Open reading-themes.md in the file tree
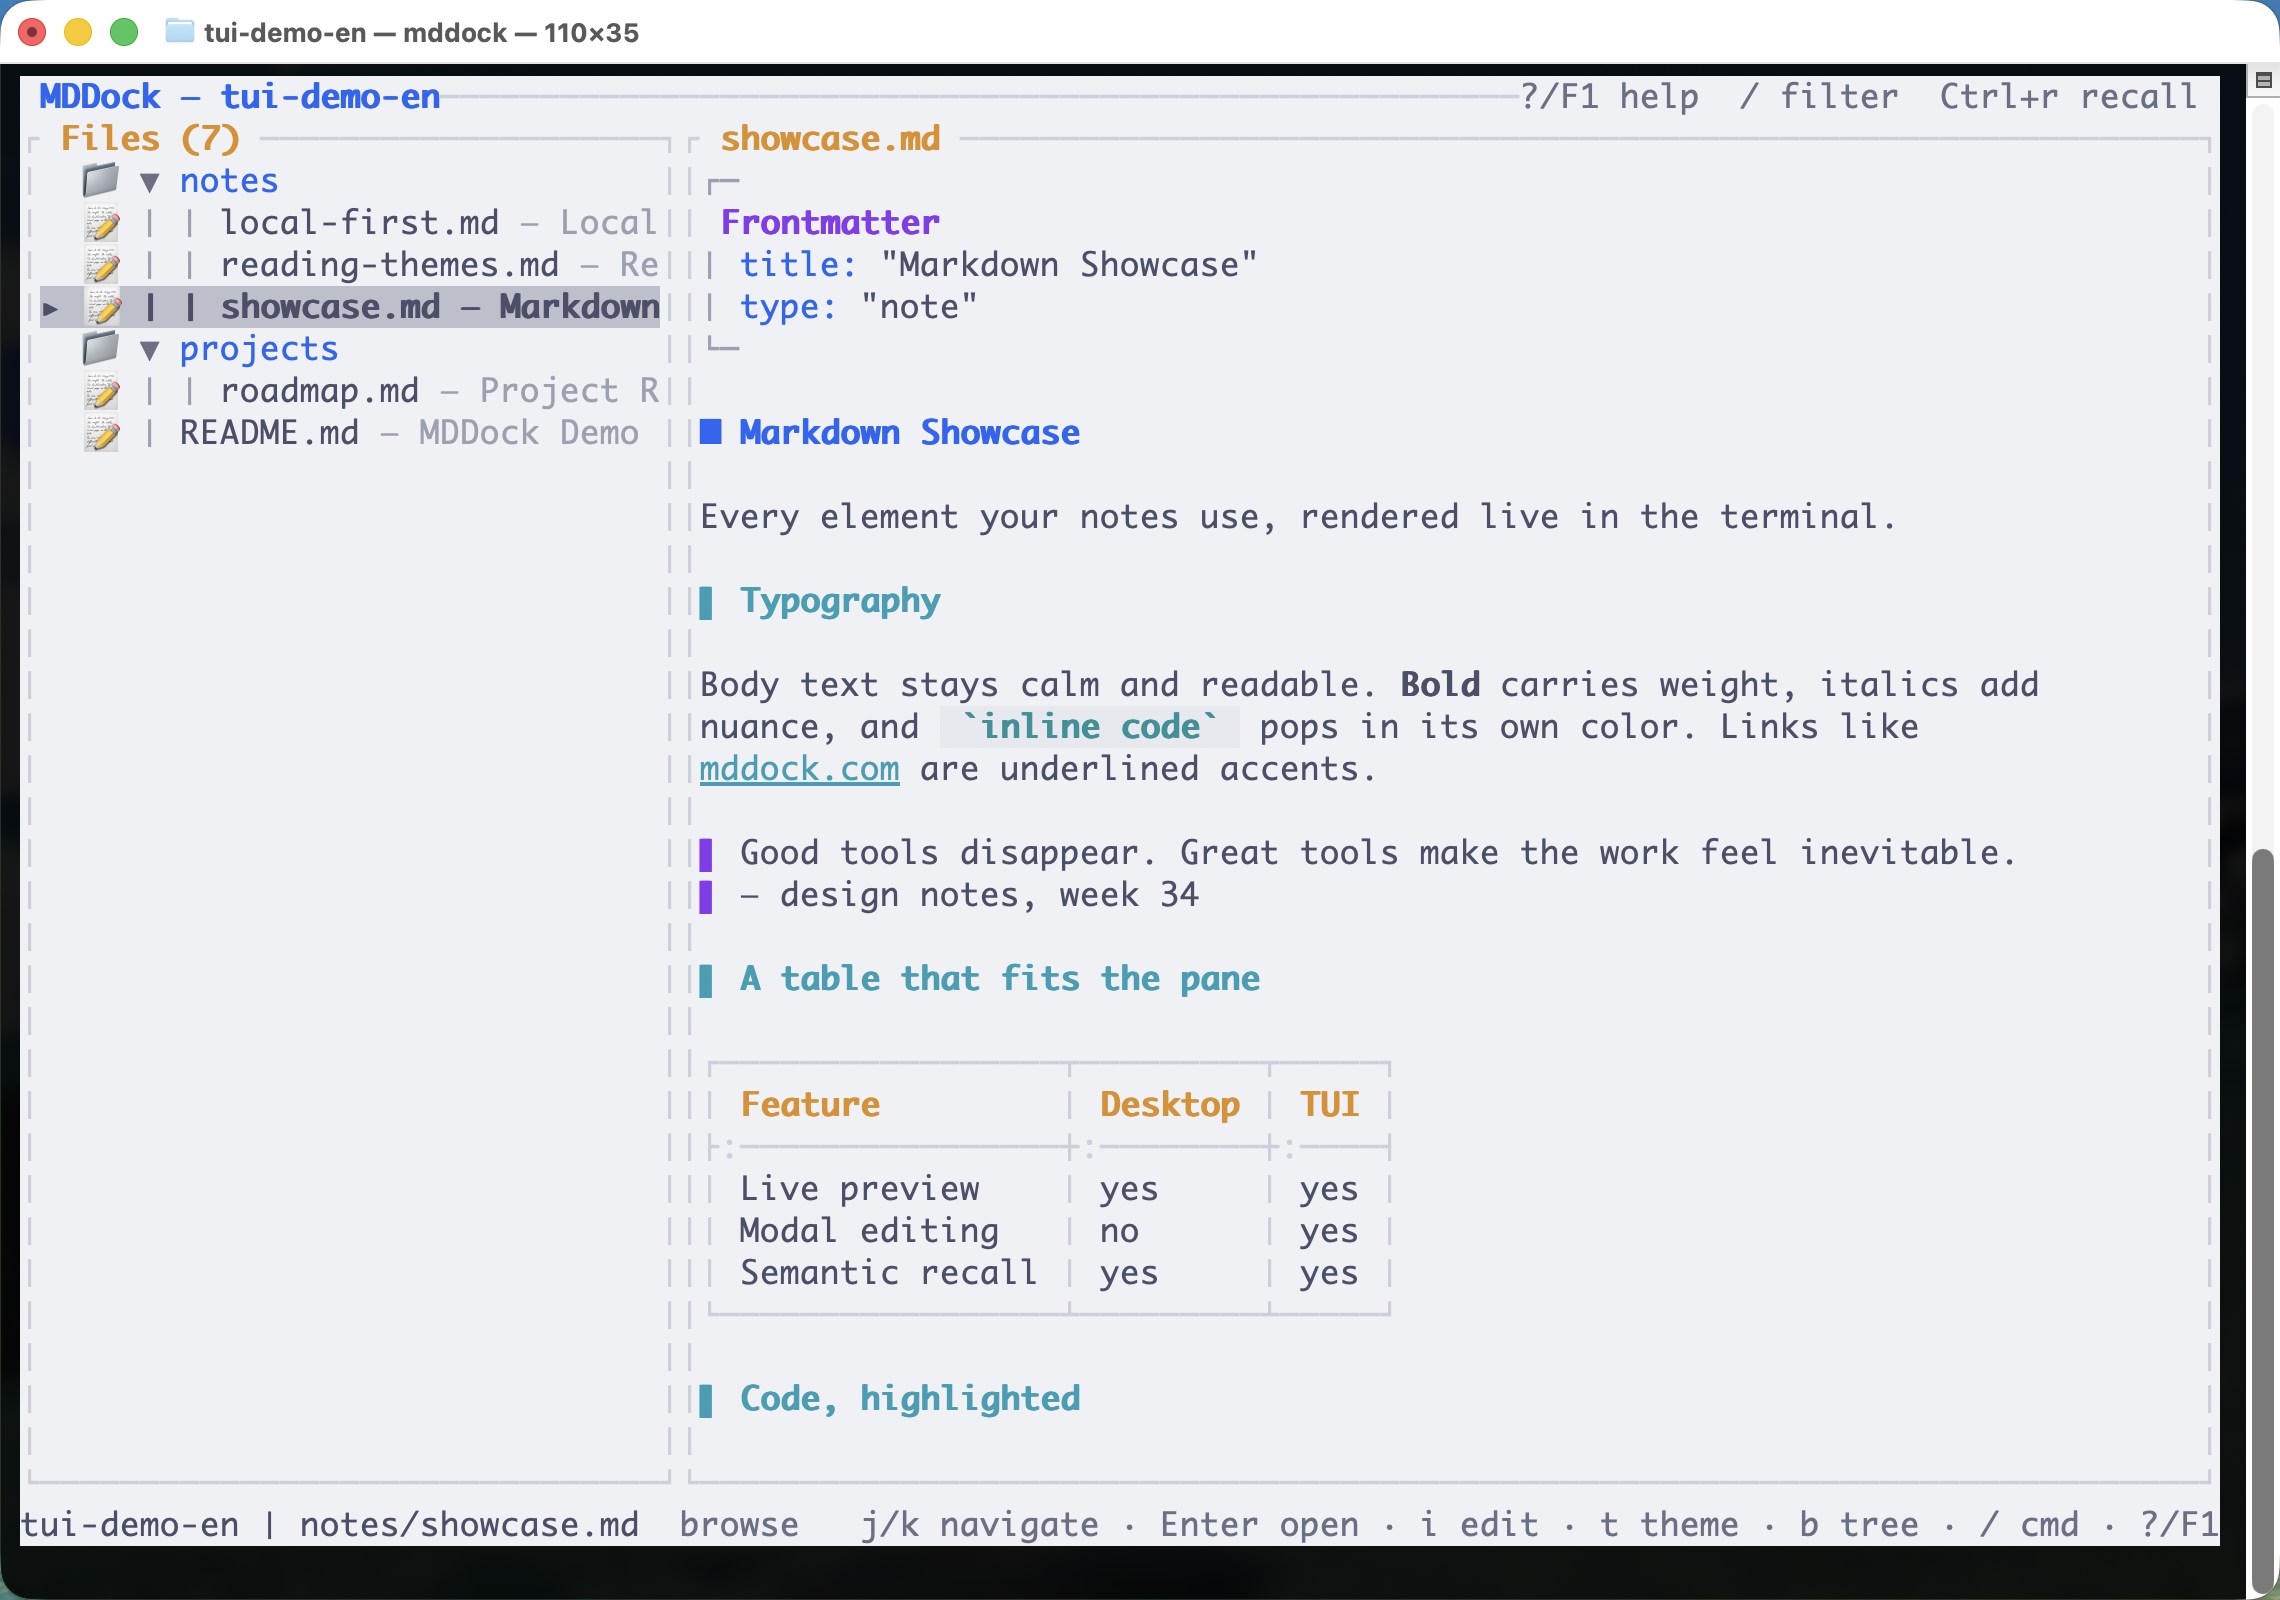2280x1600 pixels. [390, 265]
